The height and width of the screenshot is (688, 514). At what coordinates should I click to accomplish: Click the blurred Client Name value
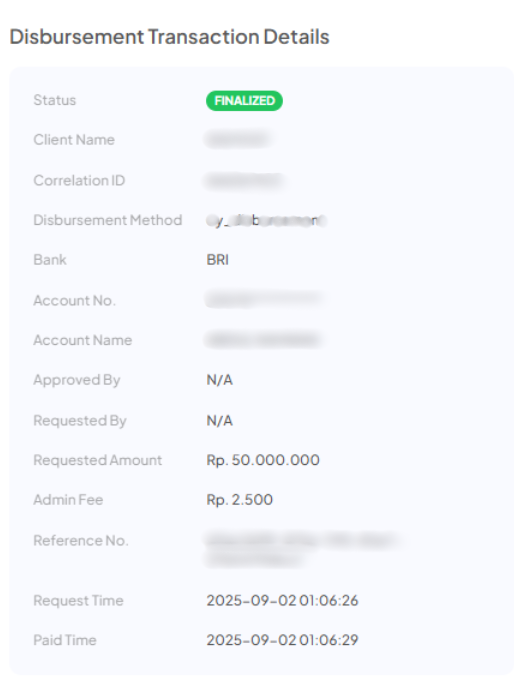[x=237, y=140]
